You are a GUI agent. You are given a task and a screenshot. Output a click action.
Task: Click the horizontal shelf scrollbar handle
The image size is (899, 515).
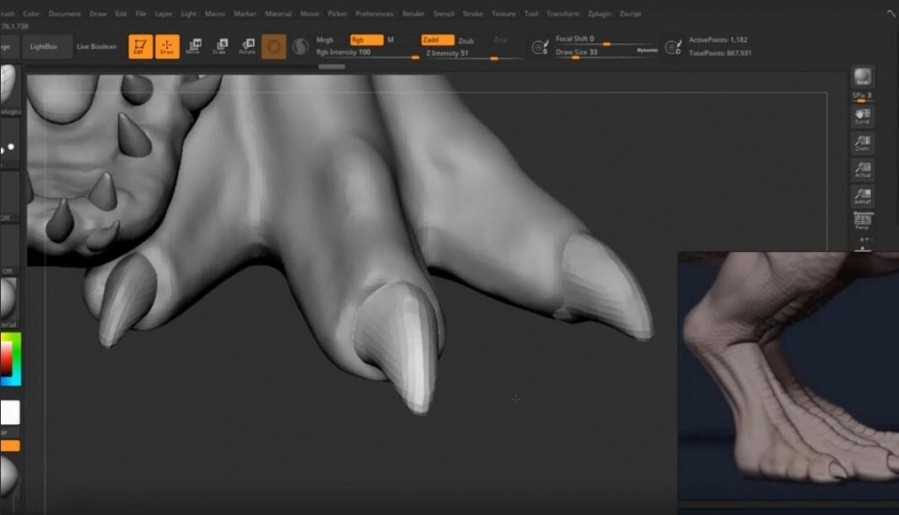[x=332, y=67]
